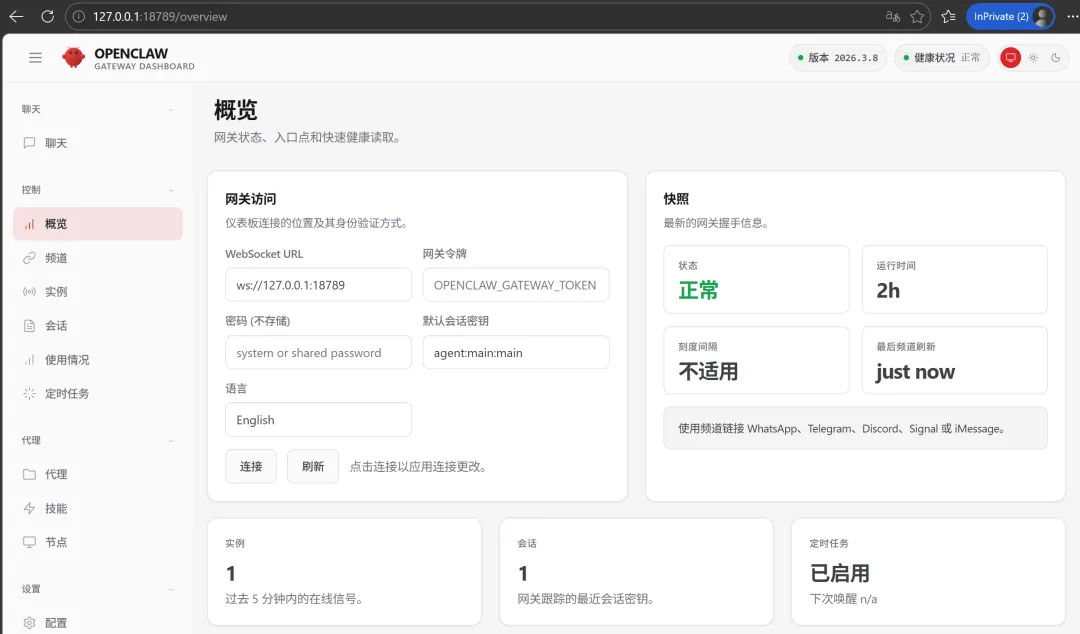The image size is (1080, 634).
Task: Click the 概览 page heading
Action: (x=236, y=110)
